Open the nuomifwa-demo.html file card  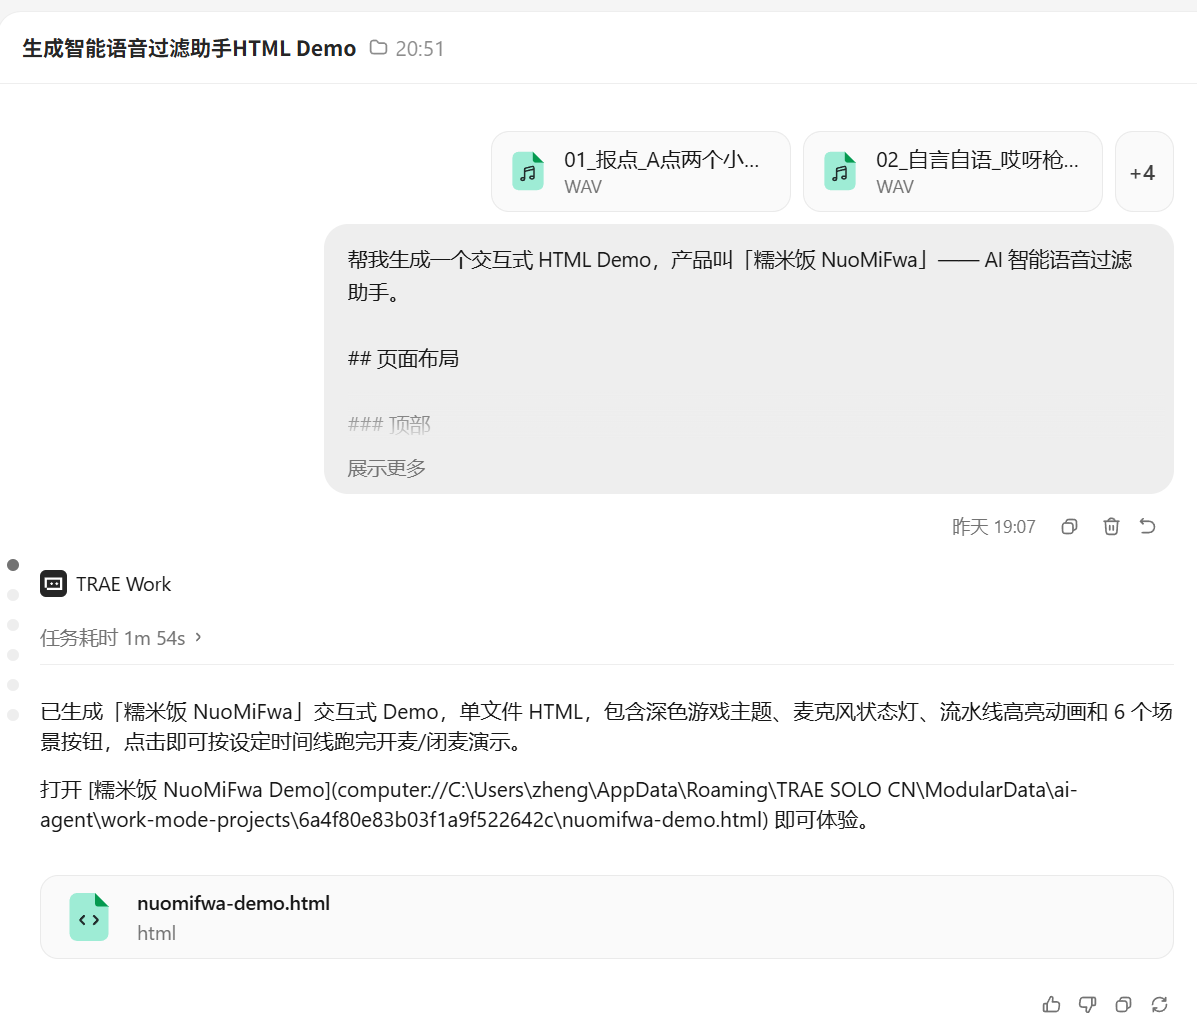pyautogui.click(x=606, y=917)
